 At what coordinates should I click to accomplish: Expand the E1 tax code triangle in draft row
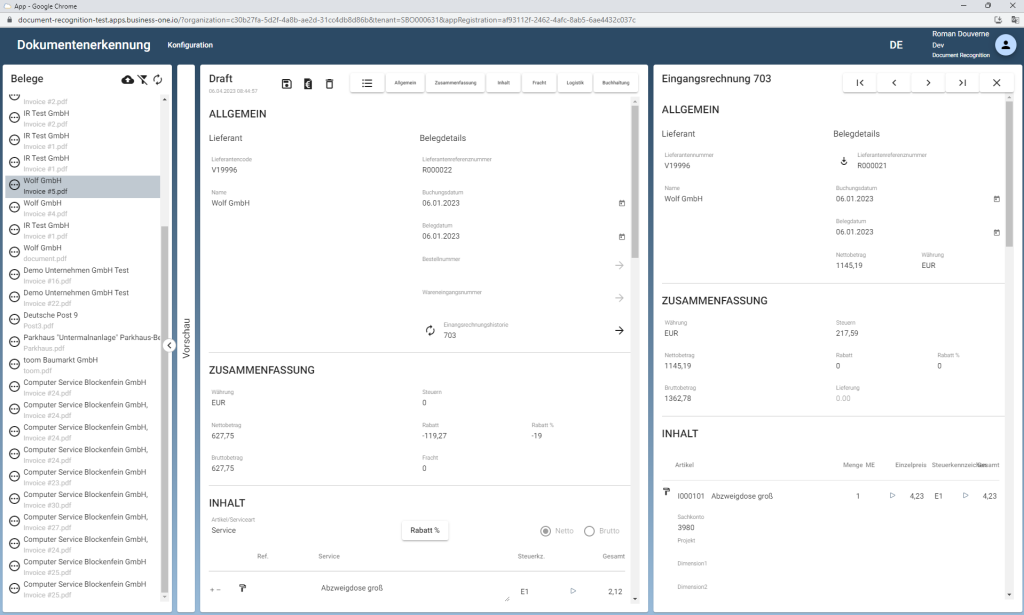coord(573,591)
